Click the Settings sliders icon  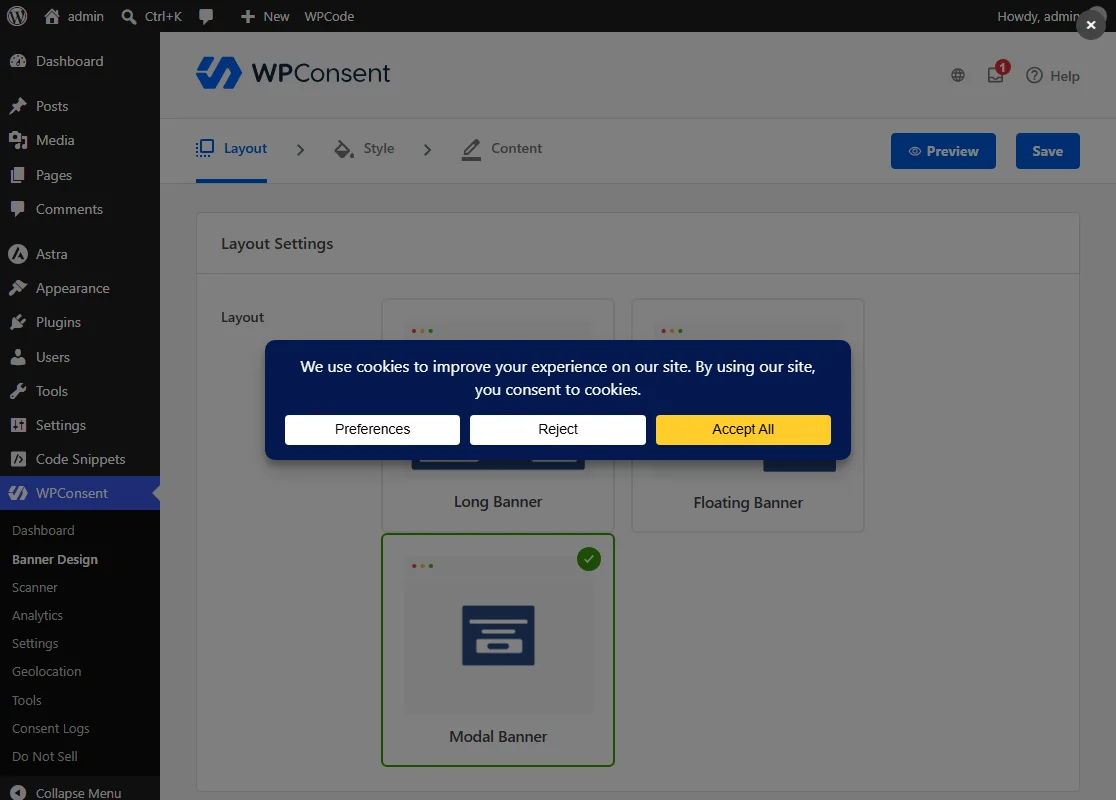[19, 426]
